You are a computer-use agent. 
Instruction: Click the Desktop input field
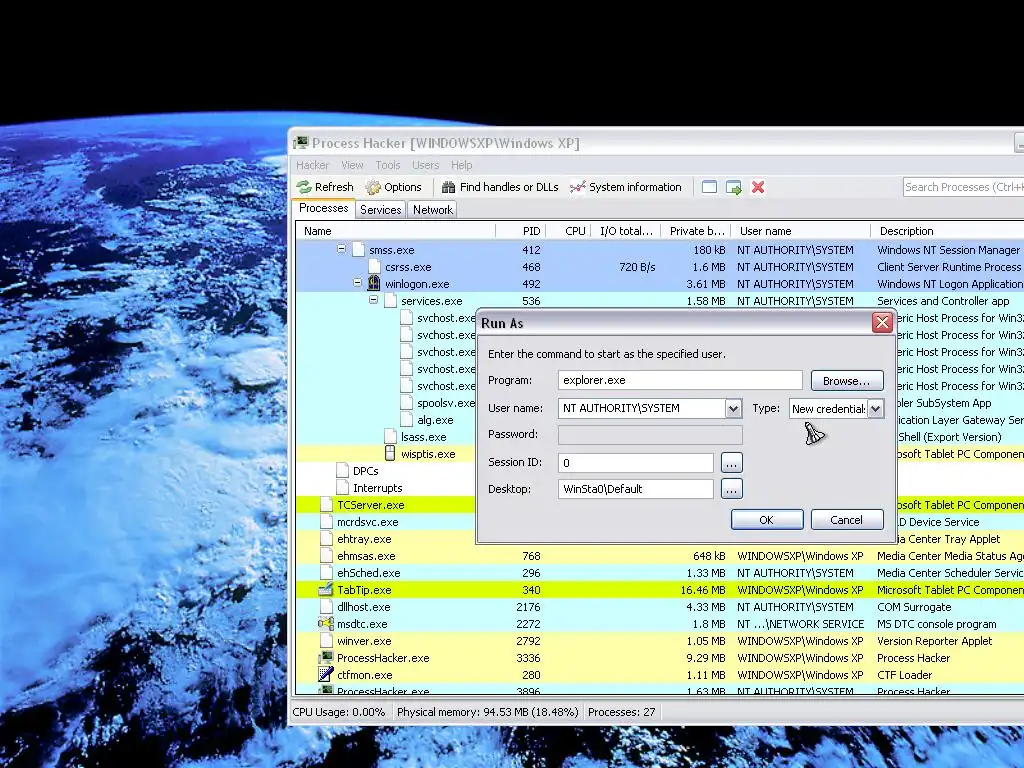click(x=635, y=488)
